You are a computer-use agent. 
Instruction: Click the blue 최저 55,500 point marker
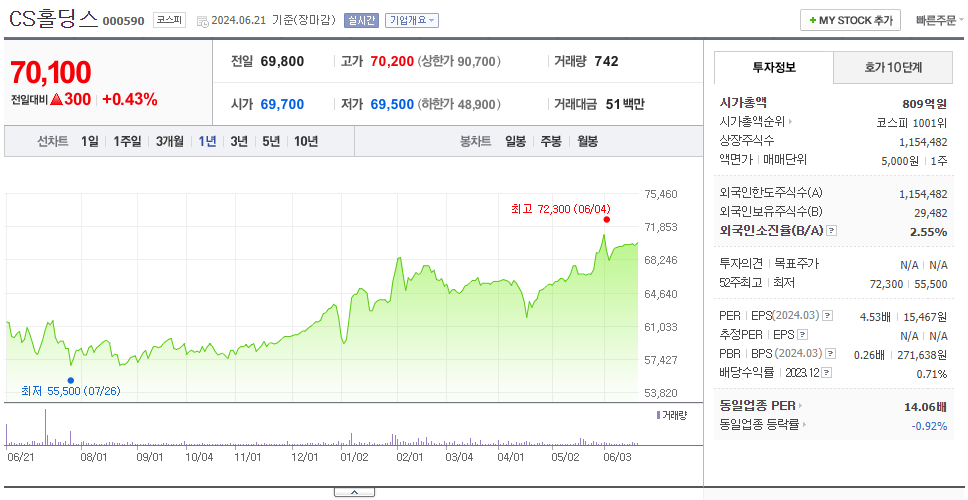point(70,380)
